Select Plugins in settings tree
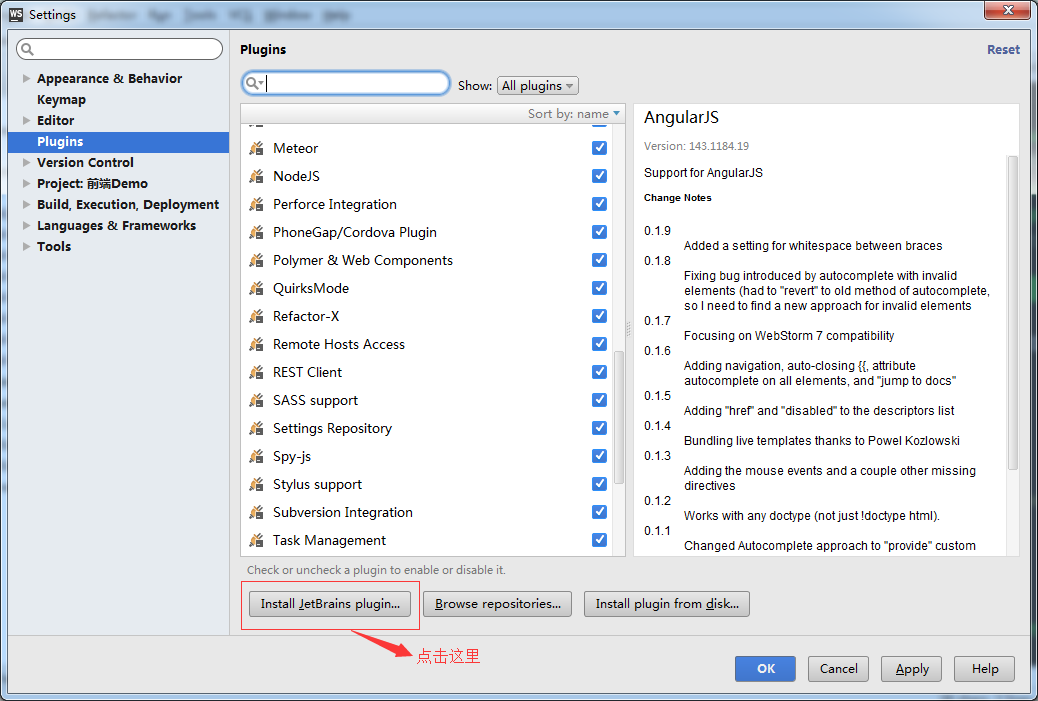Screen dimensions: 1038x701 [x=118, y=142]
